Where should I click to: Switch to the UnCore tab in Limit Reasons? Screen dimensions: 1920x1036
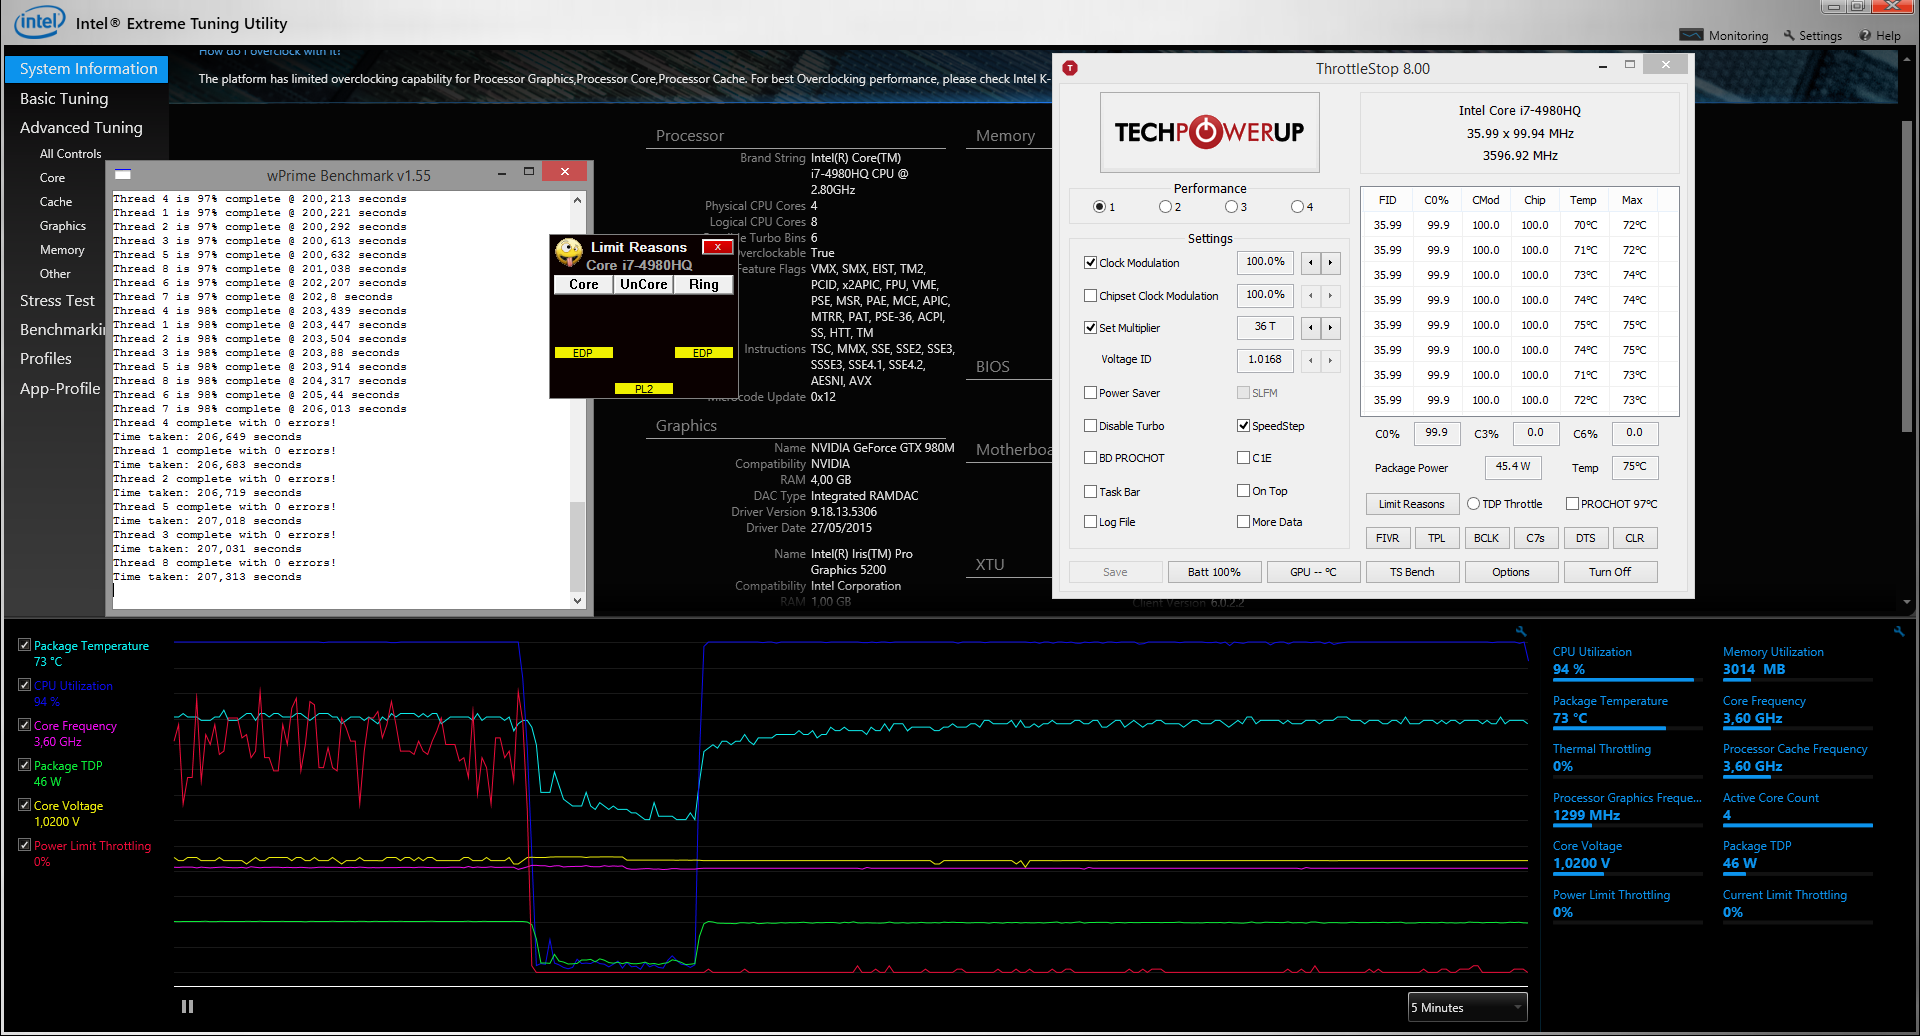(x=643, y=284)
